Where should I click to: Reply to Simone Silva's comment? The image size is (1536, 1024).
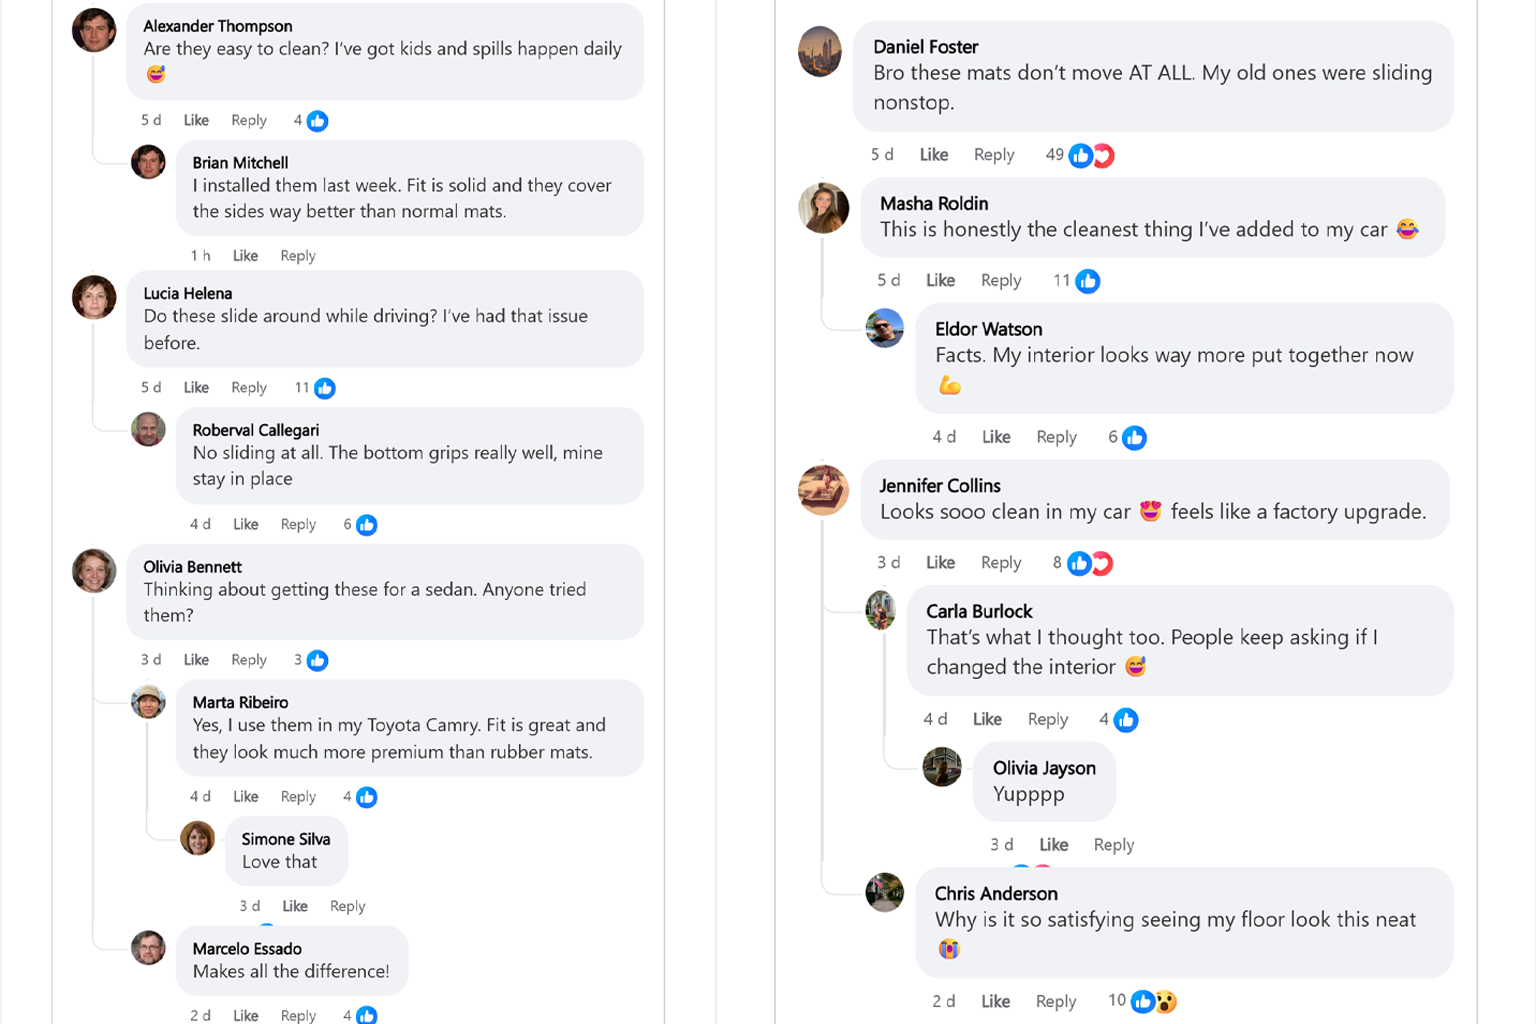(x=347, y=906)
